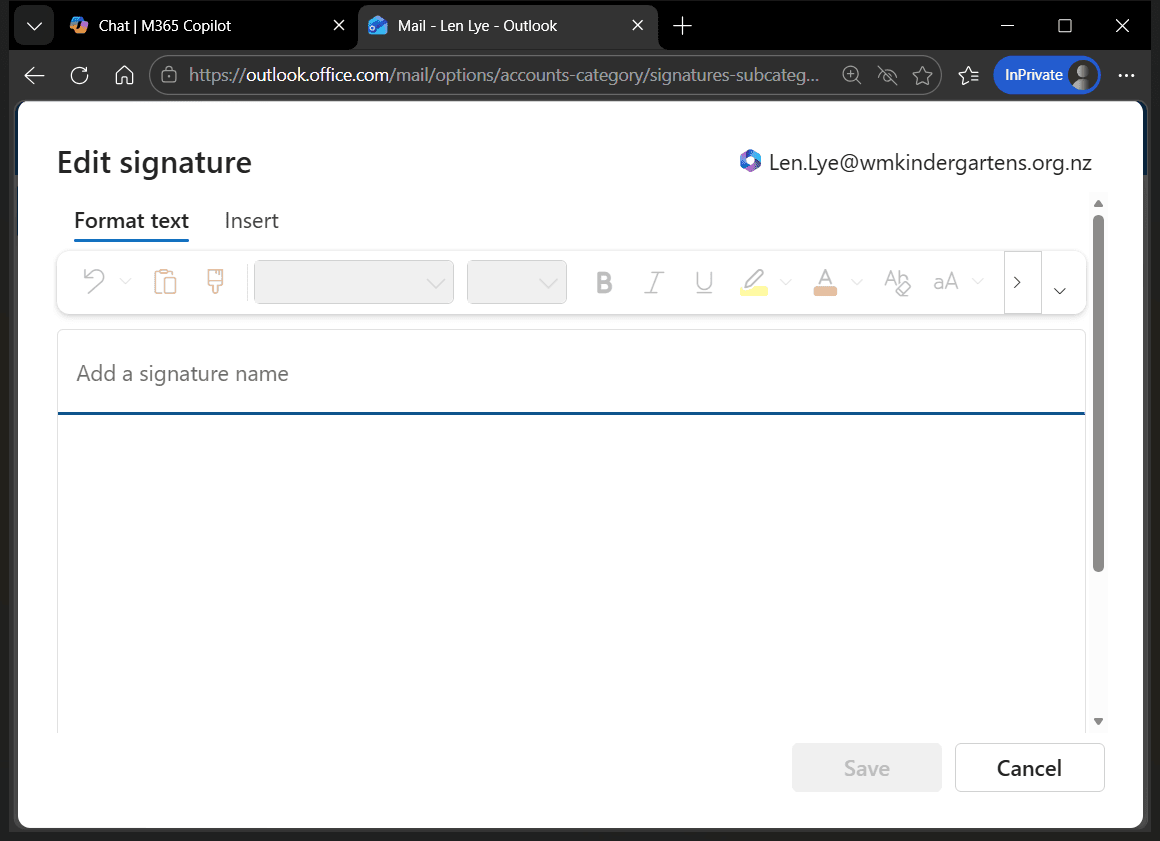Open the tab search dropdown in title bar

click(34, 27)
